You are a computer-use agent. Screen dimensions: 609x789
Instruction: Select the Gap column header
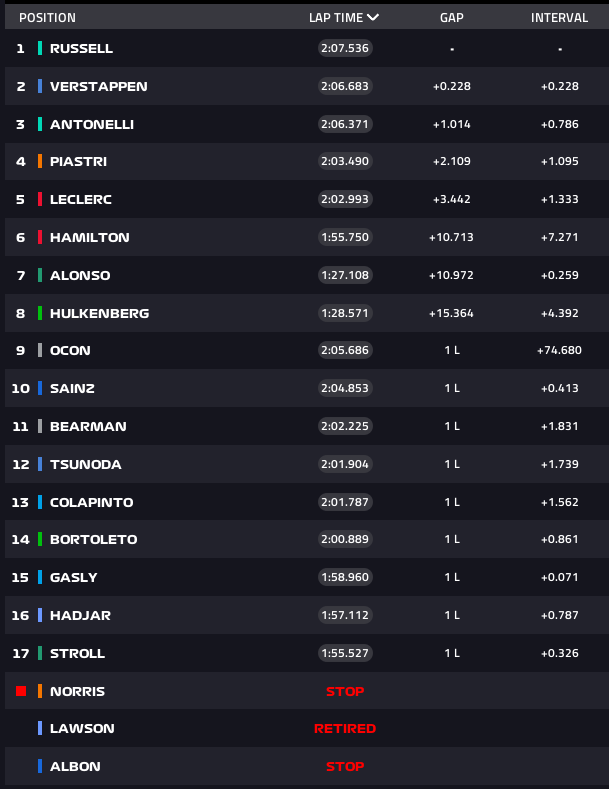point(452,18)
